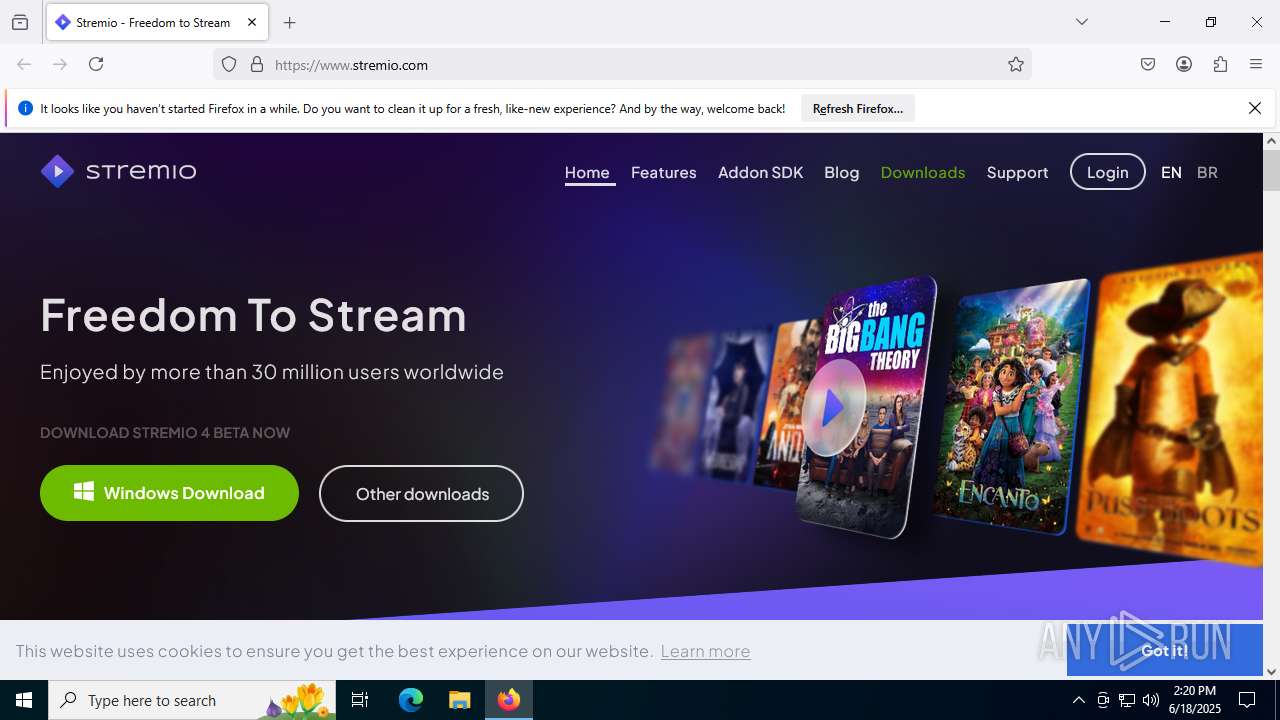
Task: Expand the list all tabs dropdown
Action: (x=1082, y=22)
